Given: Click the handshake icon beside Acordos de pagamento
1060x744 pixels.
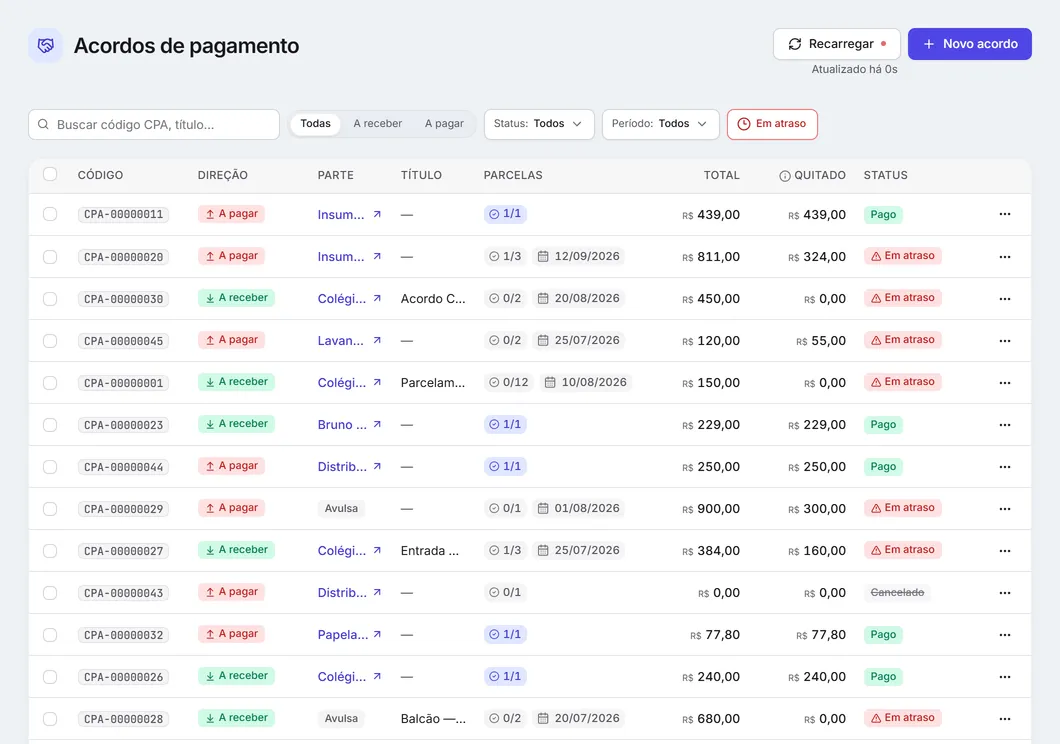Looking at the screenshot, I should (x=45, y=45).
